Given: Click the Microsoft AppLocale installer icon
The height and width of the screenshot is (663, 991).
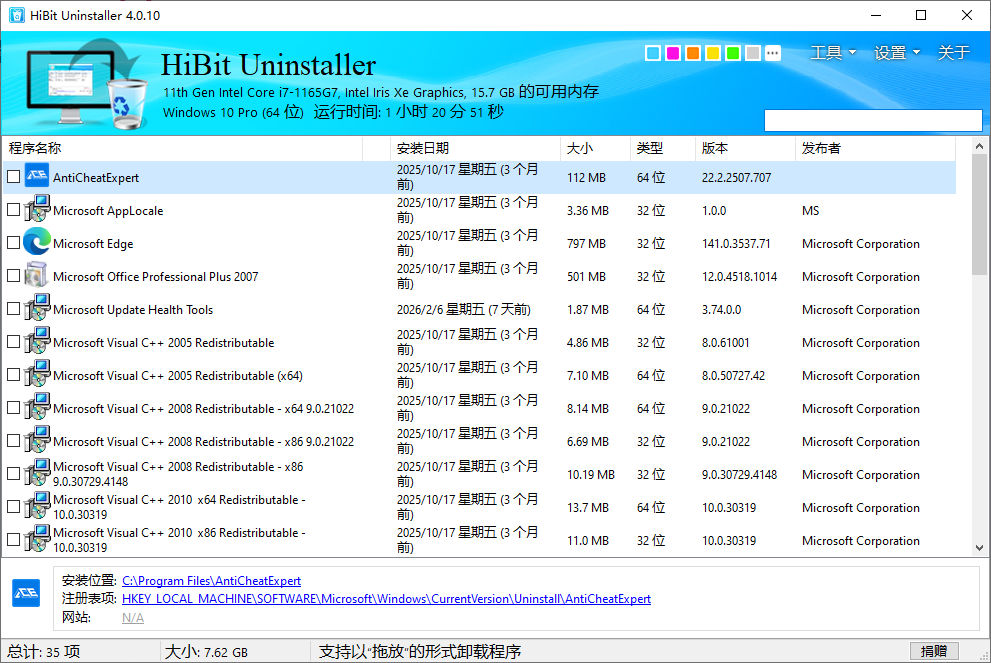Looking at the screenshot, I should pos(37,210).
